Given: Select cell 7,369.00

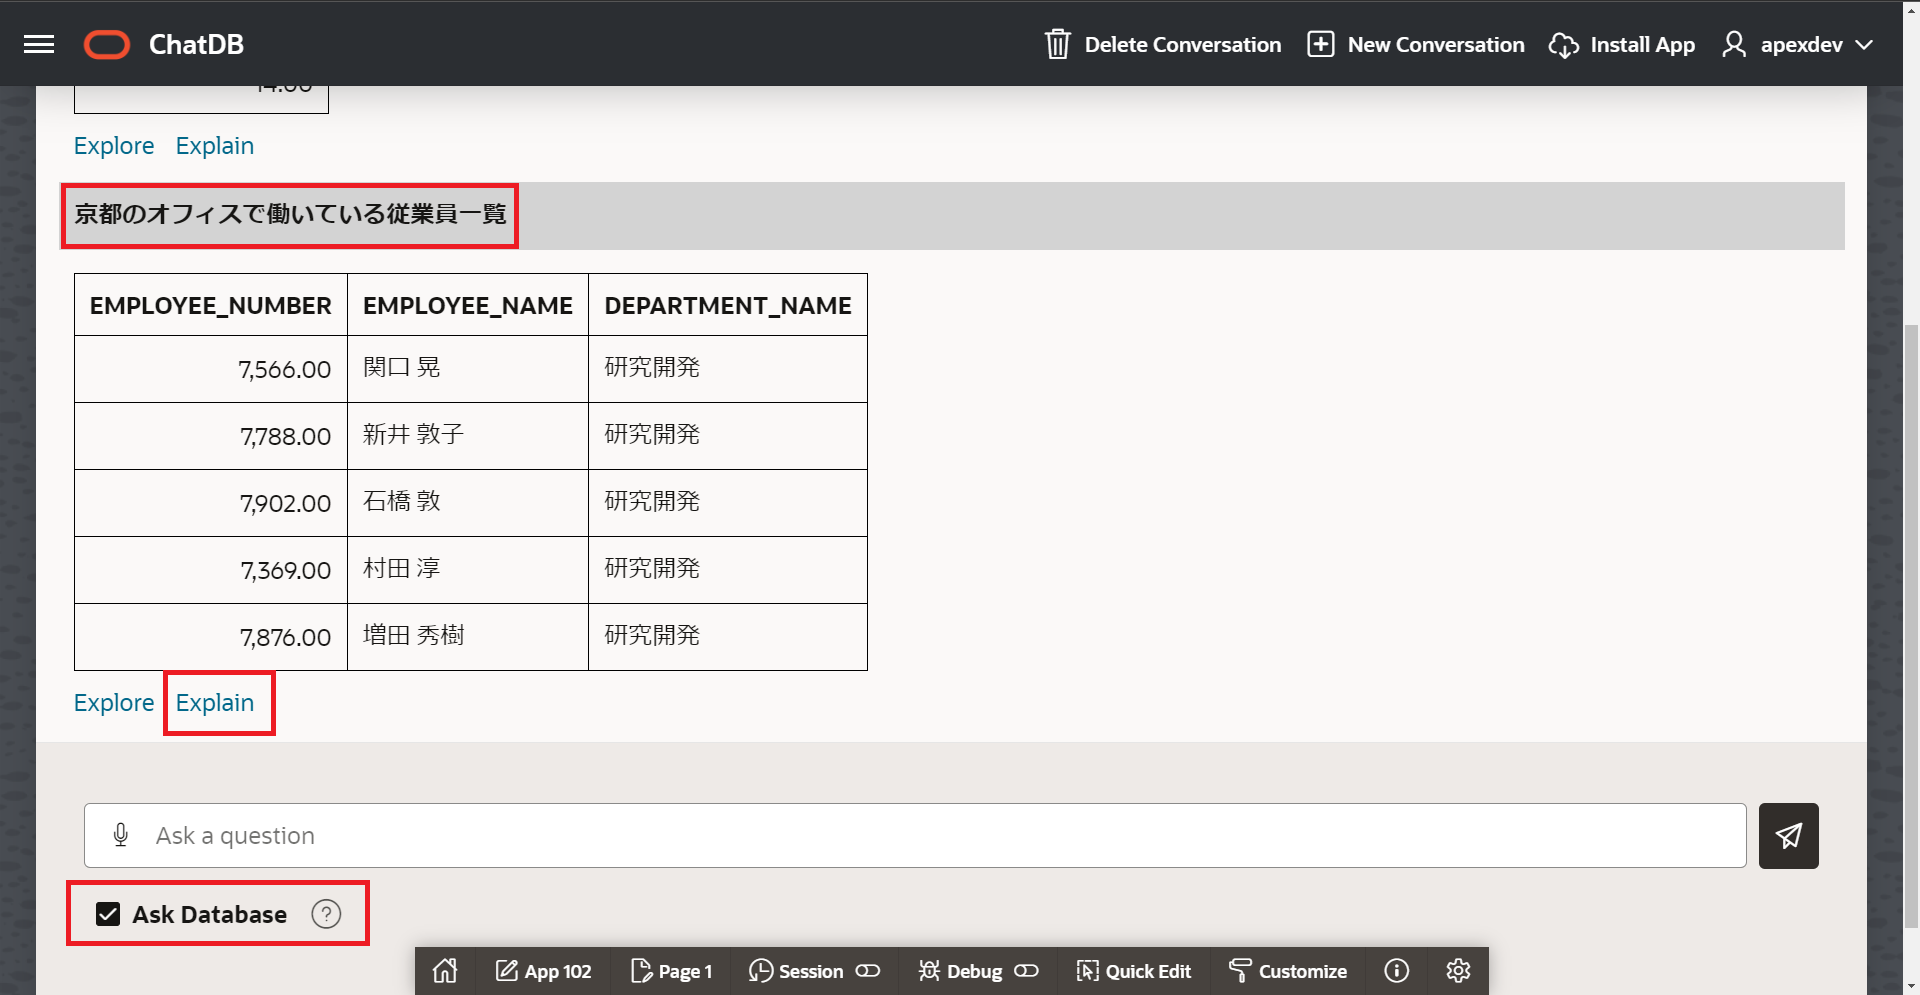Looking at the screenshot, I should click(x=210, y=570).
